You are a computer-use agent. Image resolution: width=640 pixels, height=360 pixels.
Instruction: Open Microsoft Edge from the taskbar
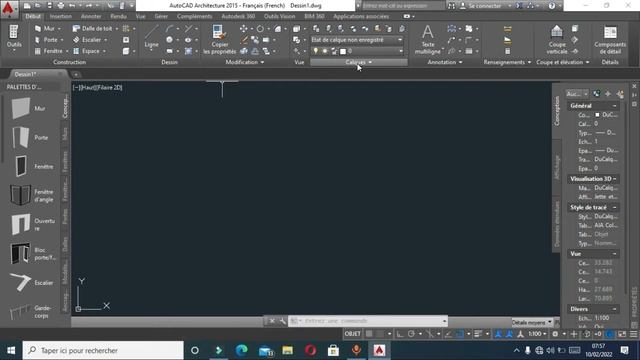(242, 350)
